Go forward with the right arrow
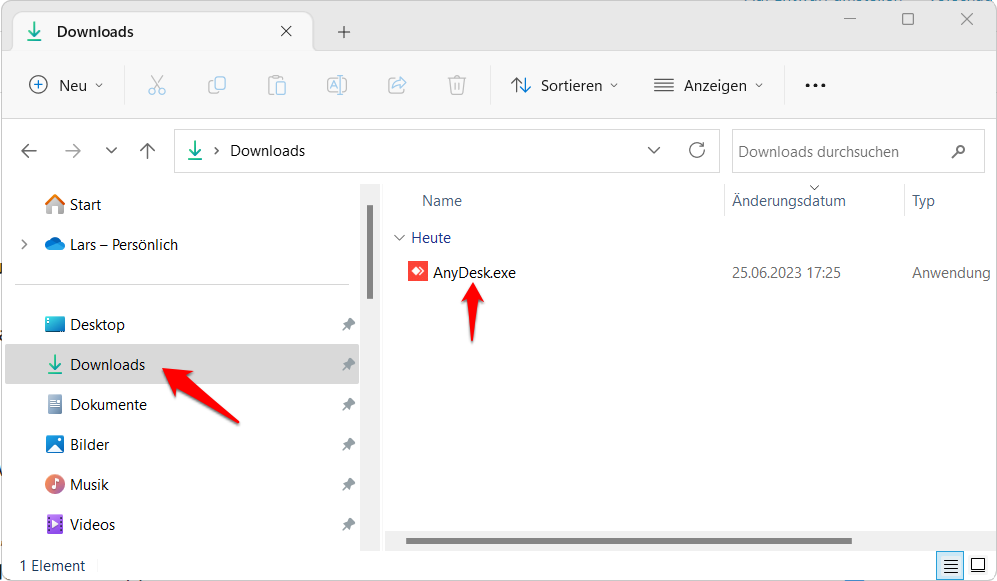Viewport: 997px width, 581px height. pyautogui.click(x=72, y=151)
